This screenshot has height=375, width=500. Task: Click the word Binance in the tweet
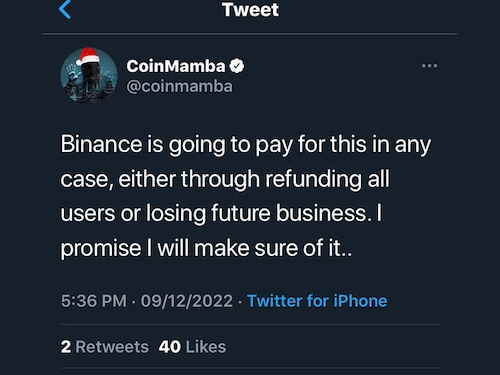[101, 144]
